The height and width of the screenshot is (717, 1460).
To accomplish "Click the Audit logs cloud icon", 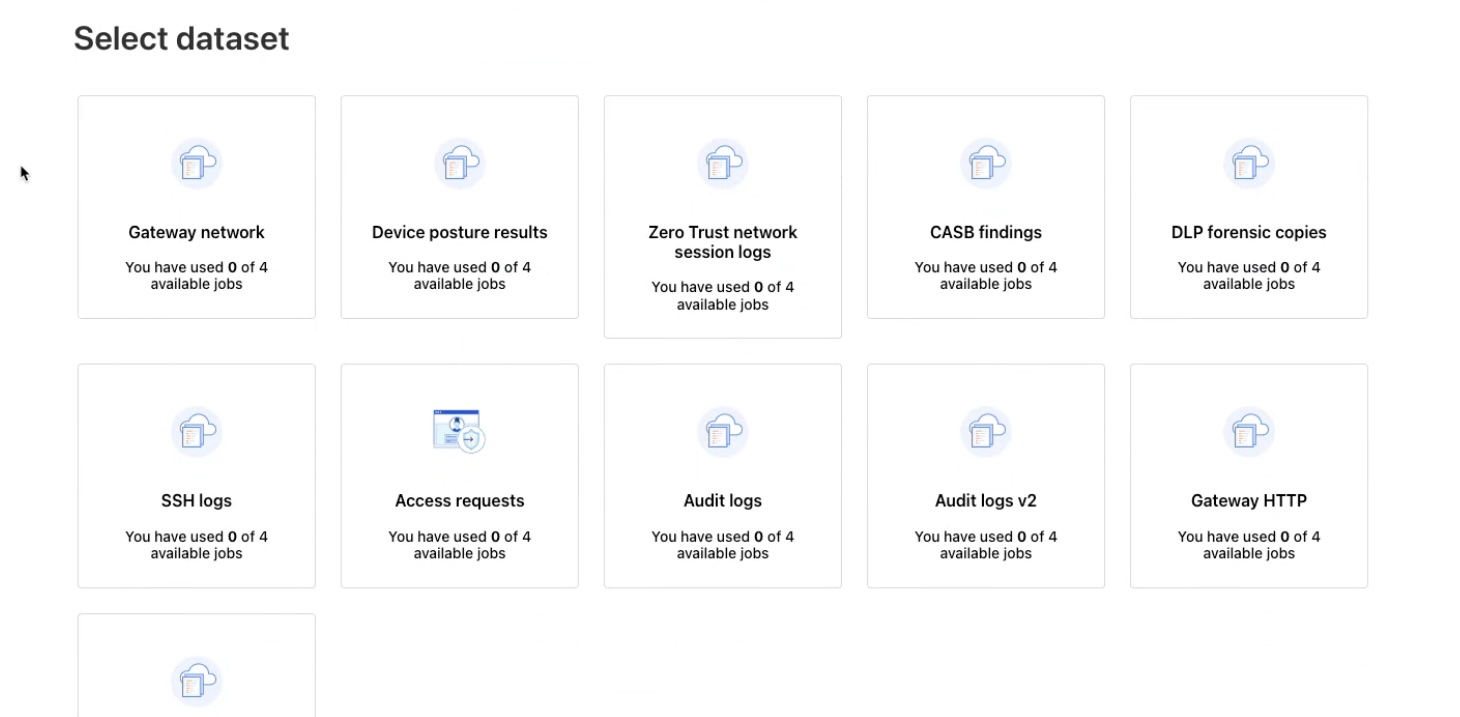I will click(x=723, y=432).
